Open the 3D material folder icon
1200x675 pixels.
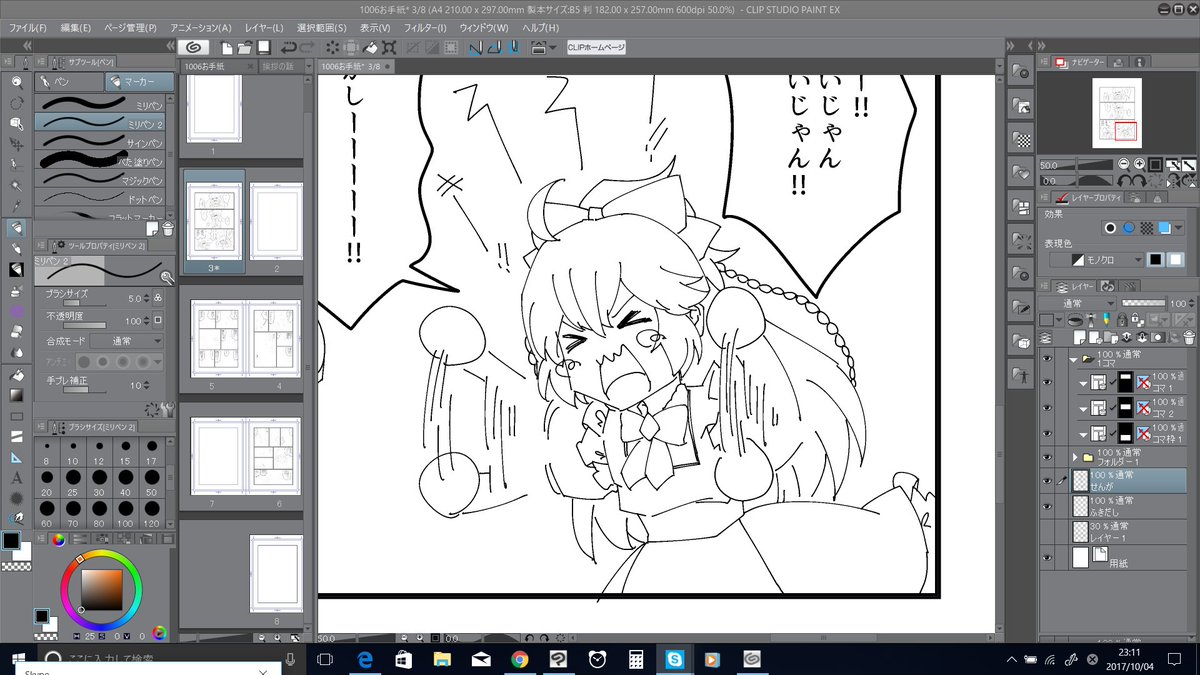(1022, 342)
